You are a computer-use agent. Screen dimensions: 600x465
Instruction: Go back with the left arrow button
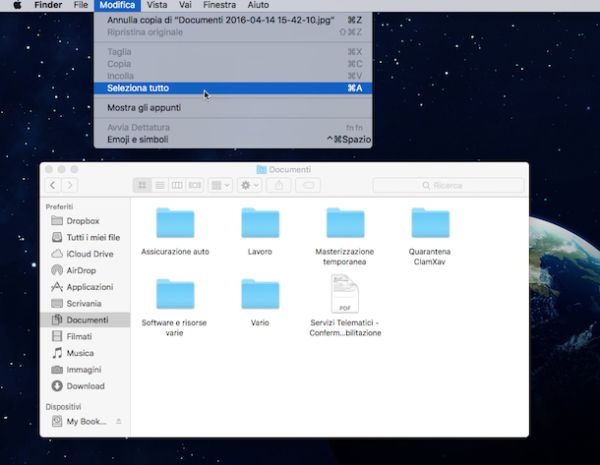pos(51,186)
